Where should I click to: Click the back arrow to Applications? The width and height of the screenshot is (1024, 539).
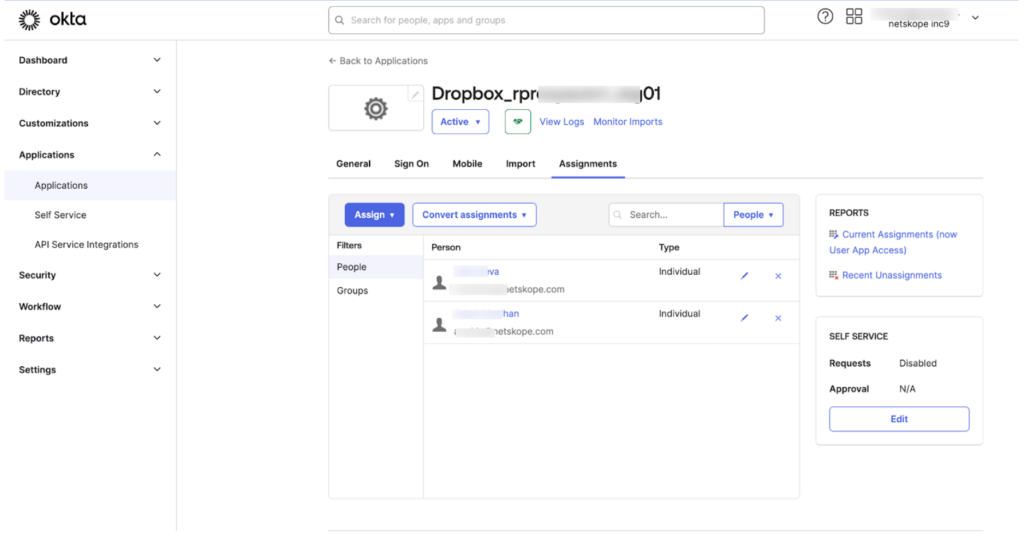click(332, 61)
